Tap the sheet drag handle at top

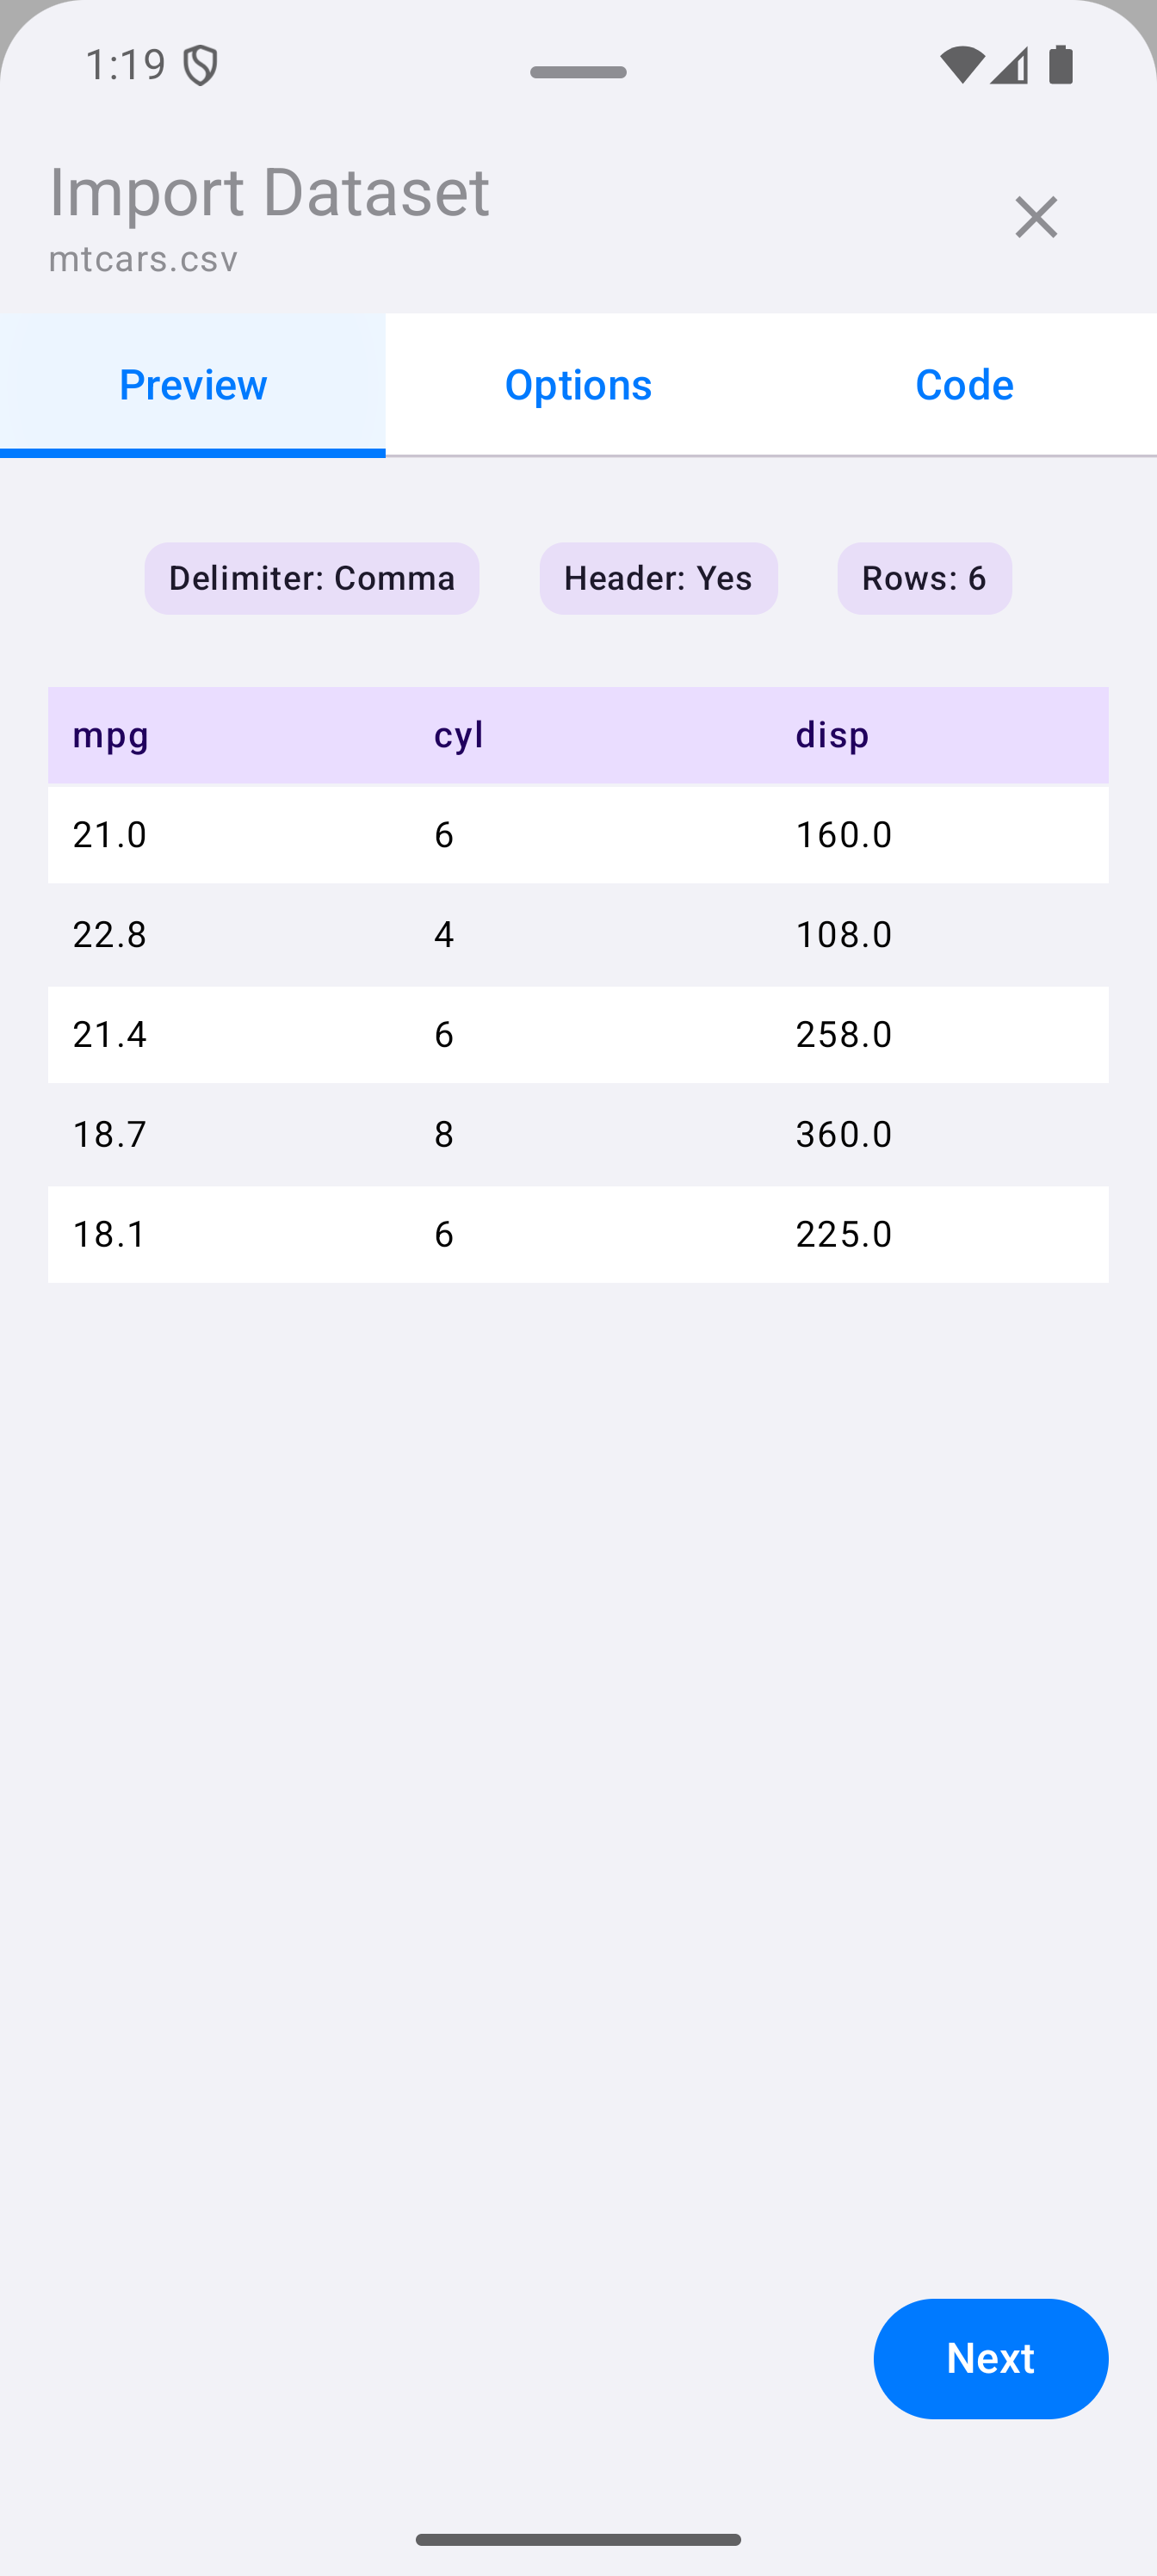(x=578, y=72)
